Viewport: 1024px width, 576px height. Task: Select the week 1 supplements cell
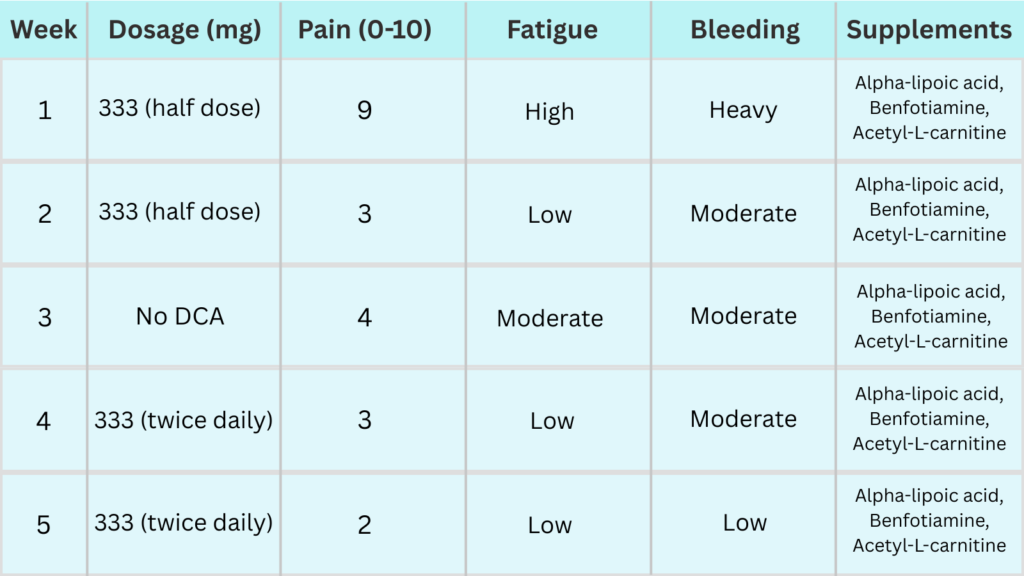coord(929,108)
